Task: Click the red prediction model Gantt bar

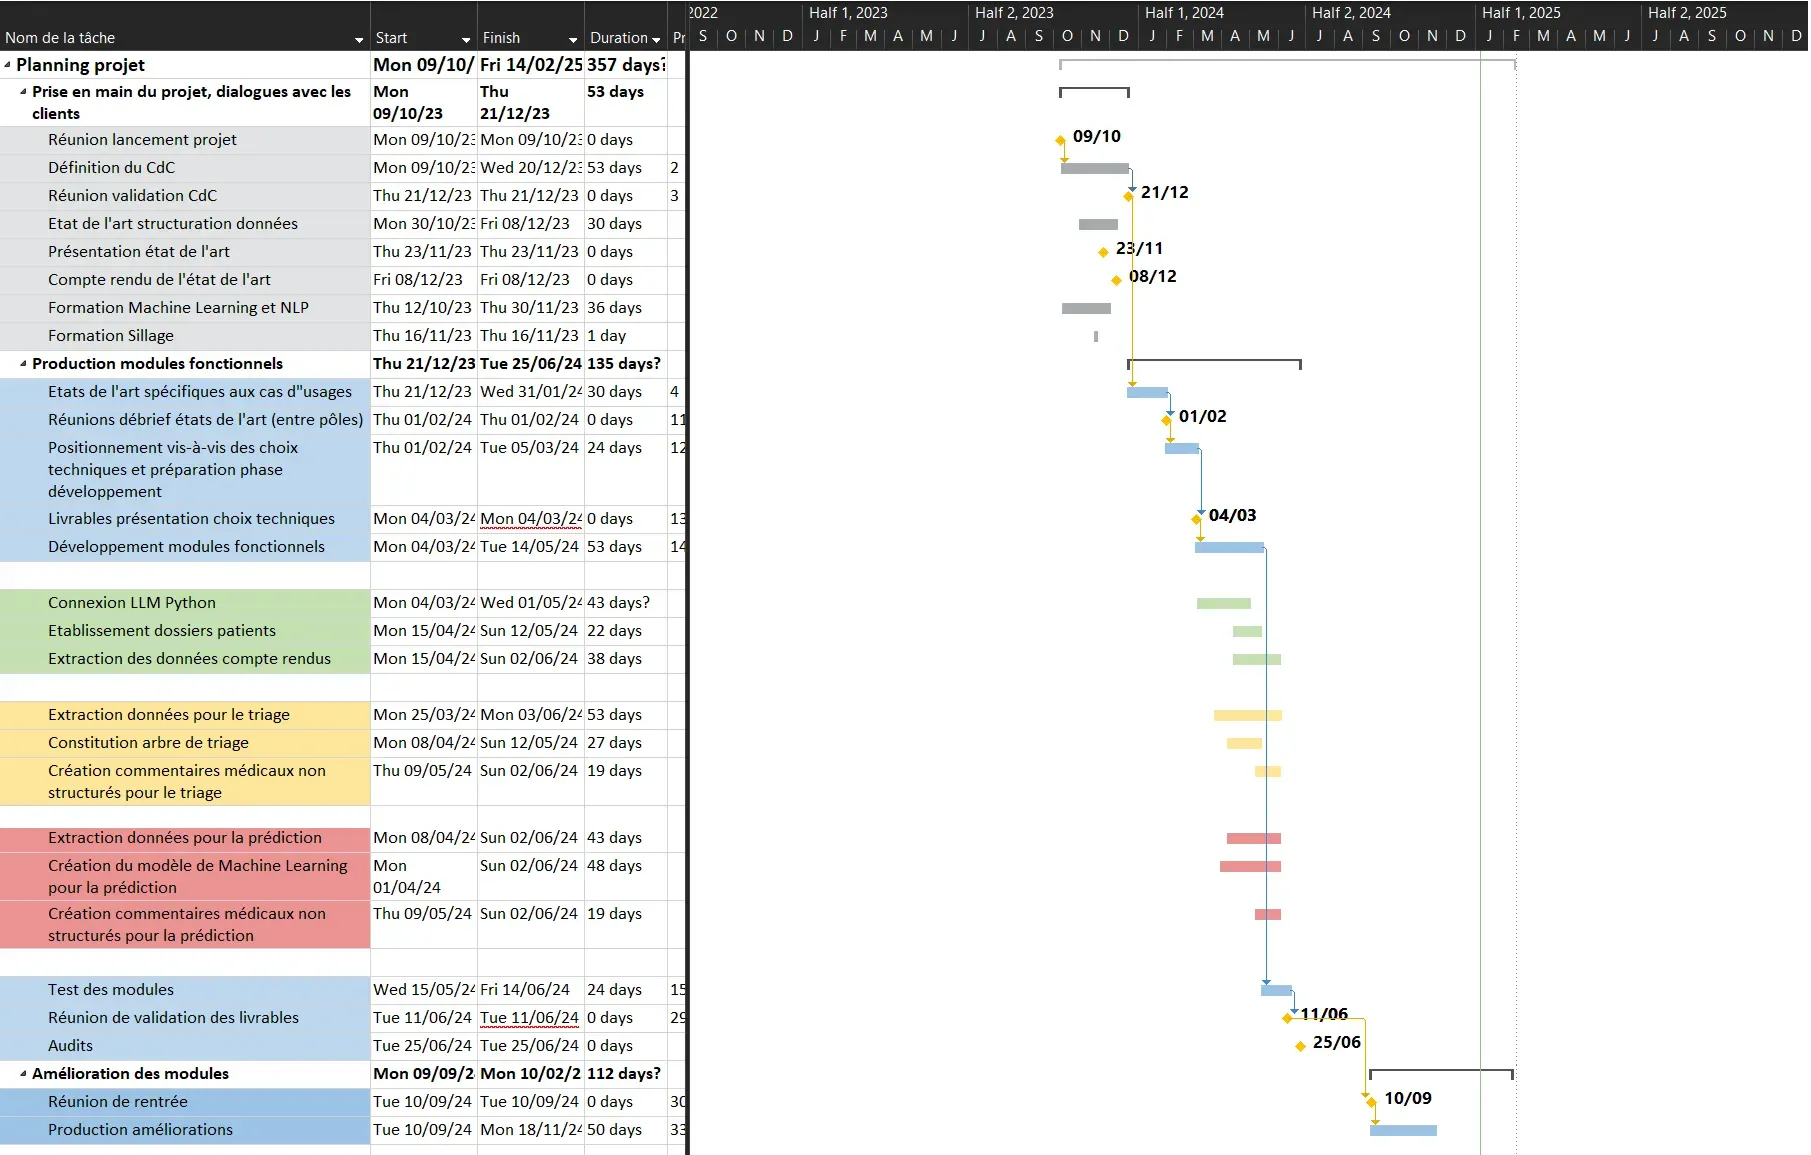Action: pos(1249,867)
